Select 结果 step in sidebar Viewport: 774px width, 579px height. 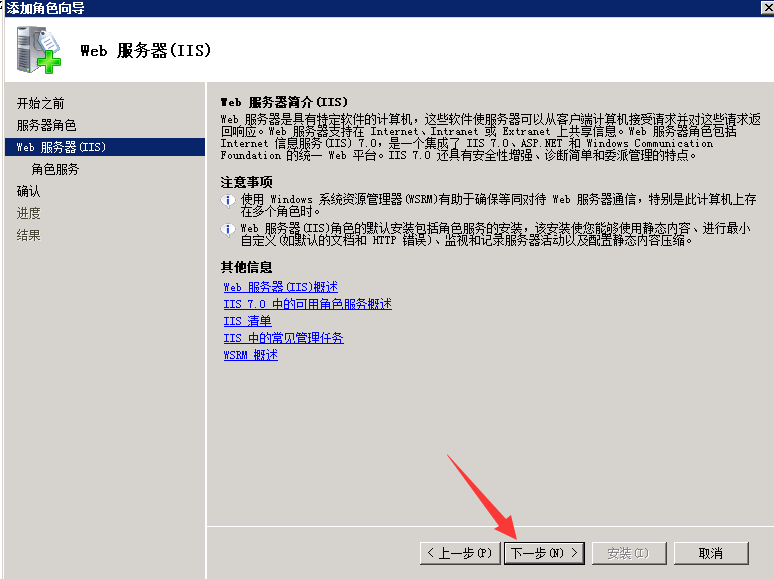29,235
